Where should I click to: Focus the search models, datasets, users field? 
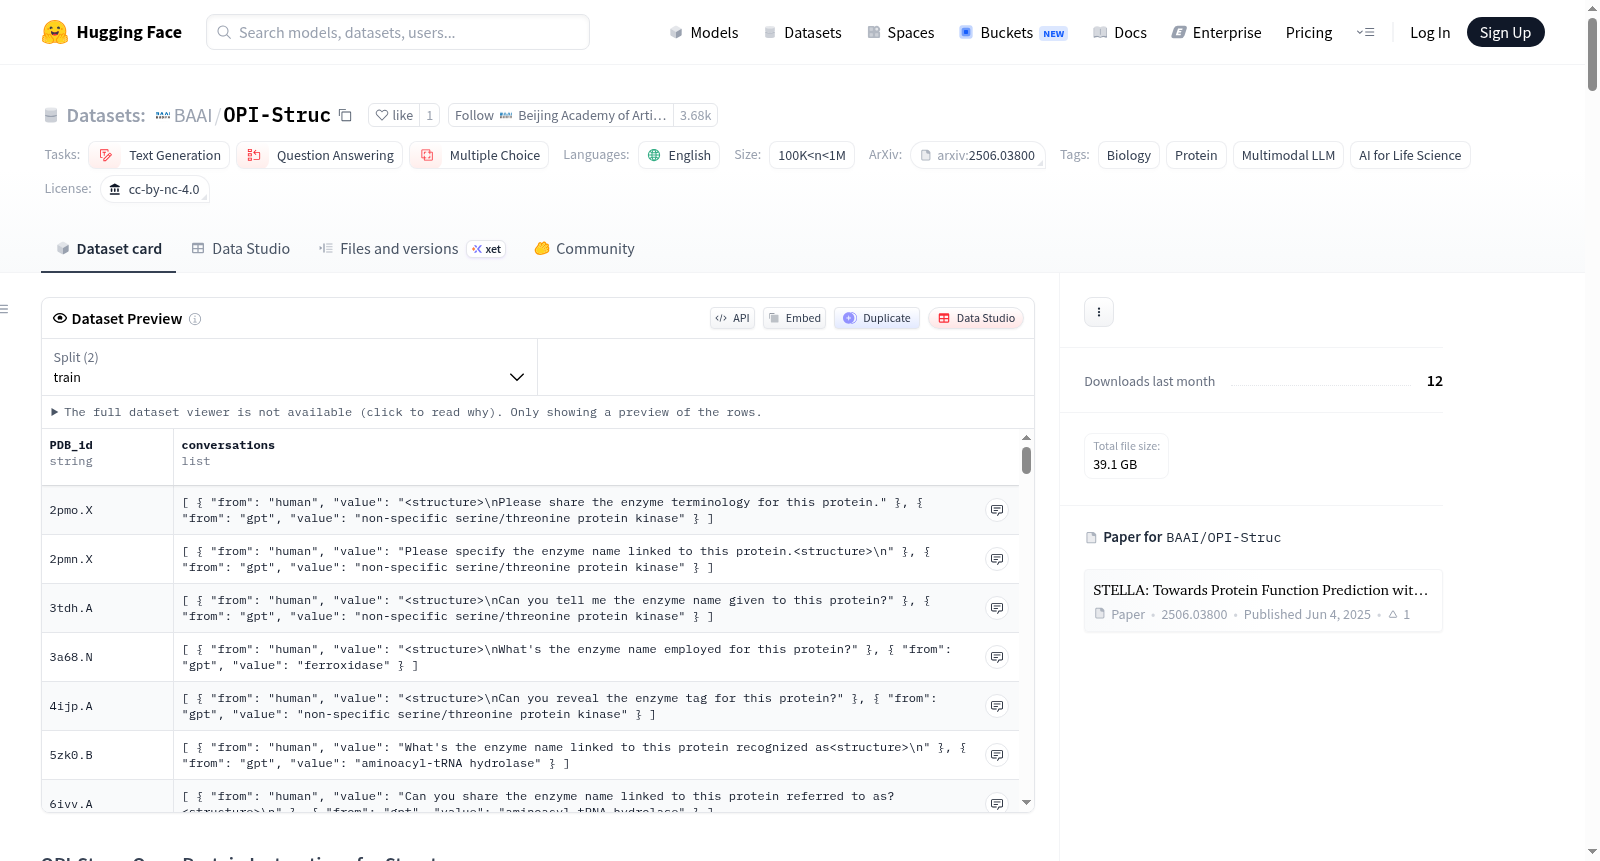pyautogui.click(x=398, y=32)
